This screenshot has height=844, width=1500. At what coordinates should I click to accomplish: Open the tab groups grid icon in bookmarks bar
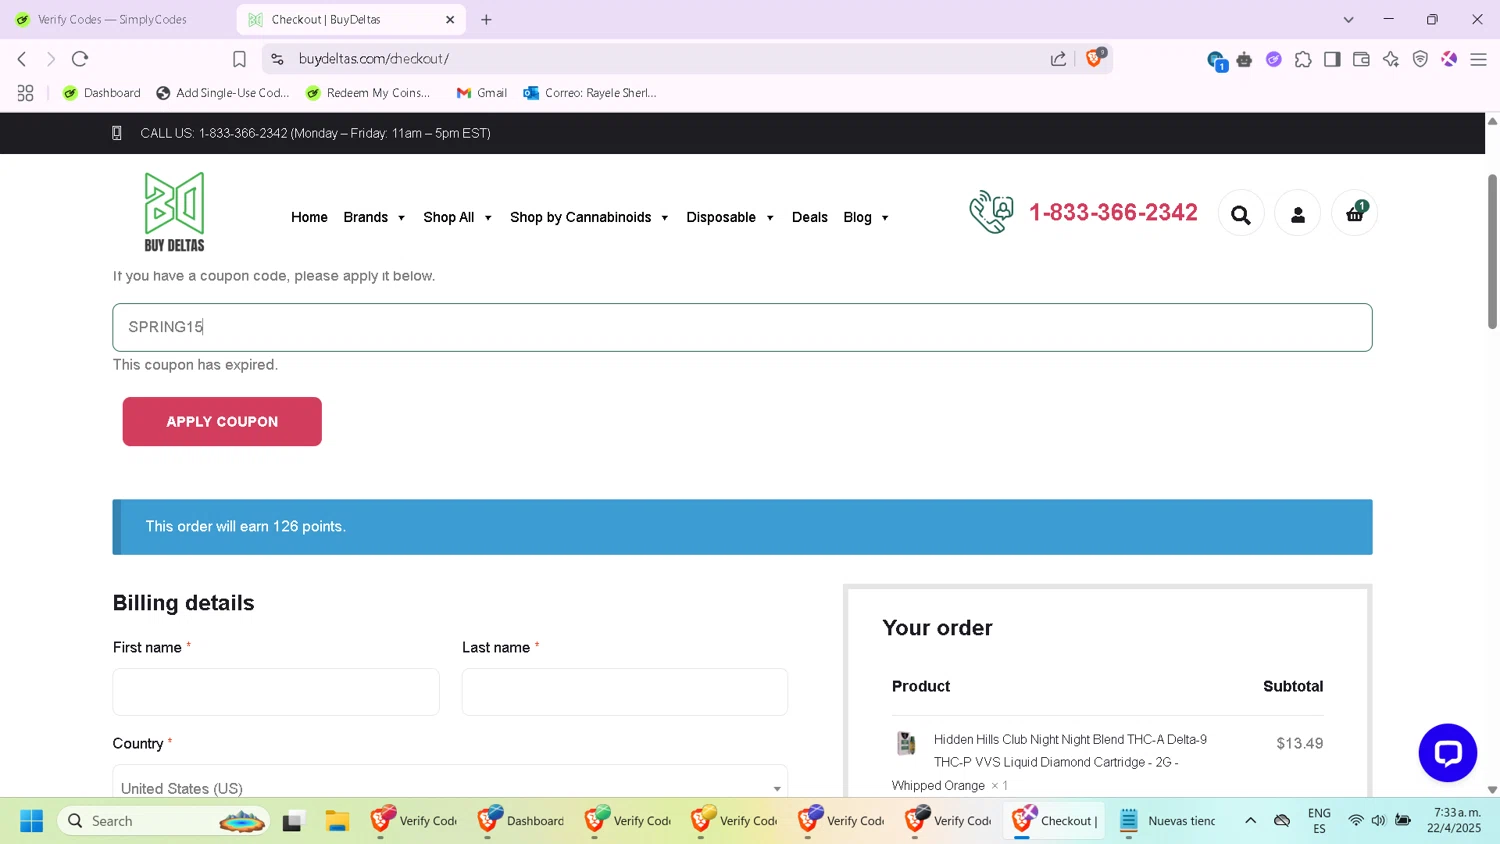pos(26,93)
